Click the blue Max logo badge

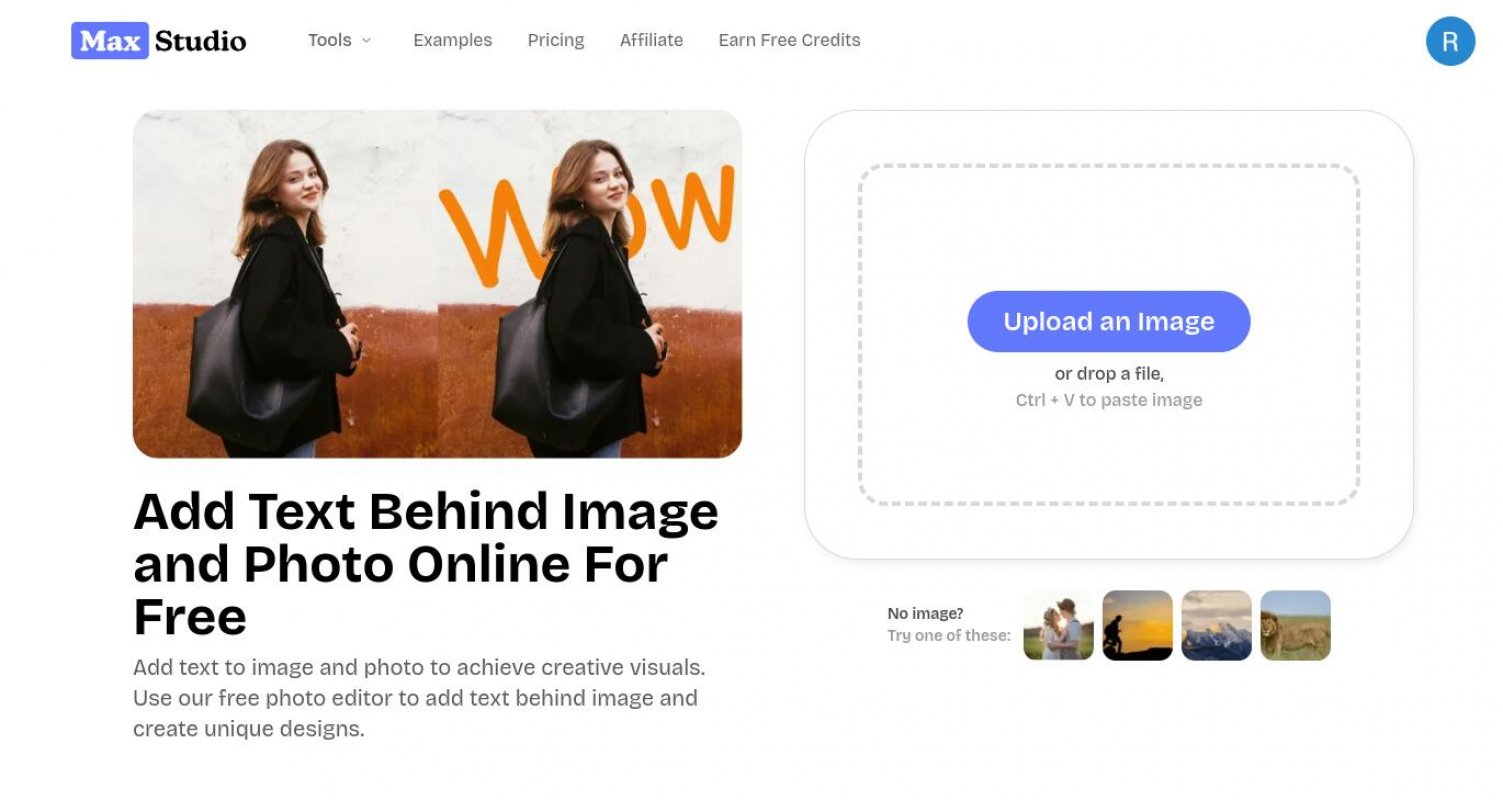[110, 41]
